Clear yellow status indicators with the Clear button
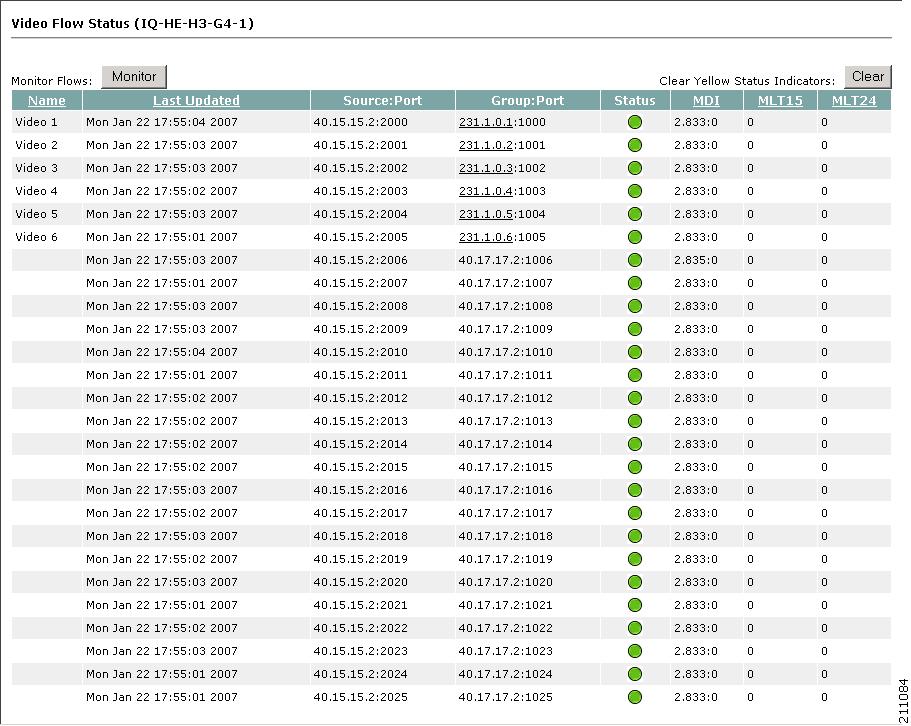This screenshot has width=911, height=726. pyautogui.click(x=868, y=76)
